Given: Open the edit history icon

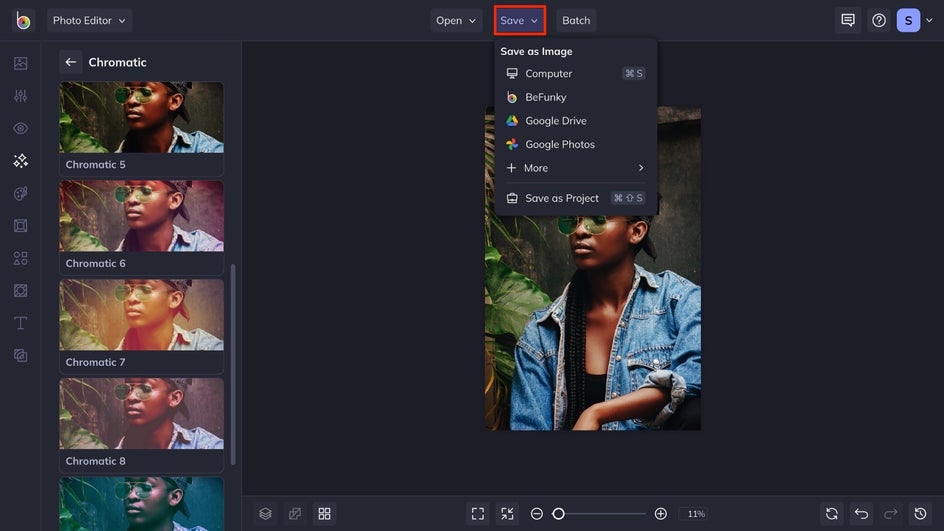Looking at the screenshot, I should tap(921, 514).
